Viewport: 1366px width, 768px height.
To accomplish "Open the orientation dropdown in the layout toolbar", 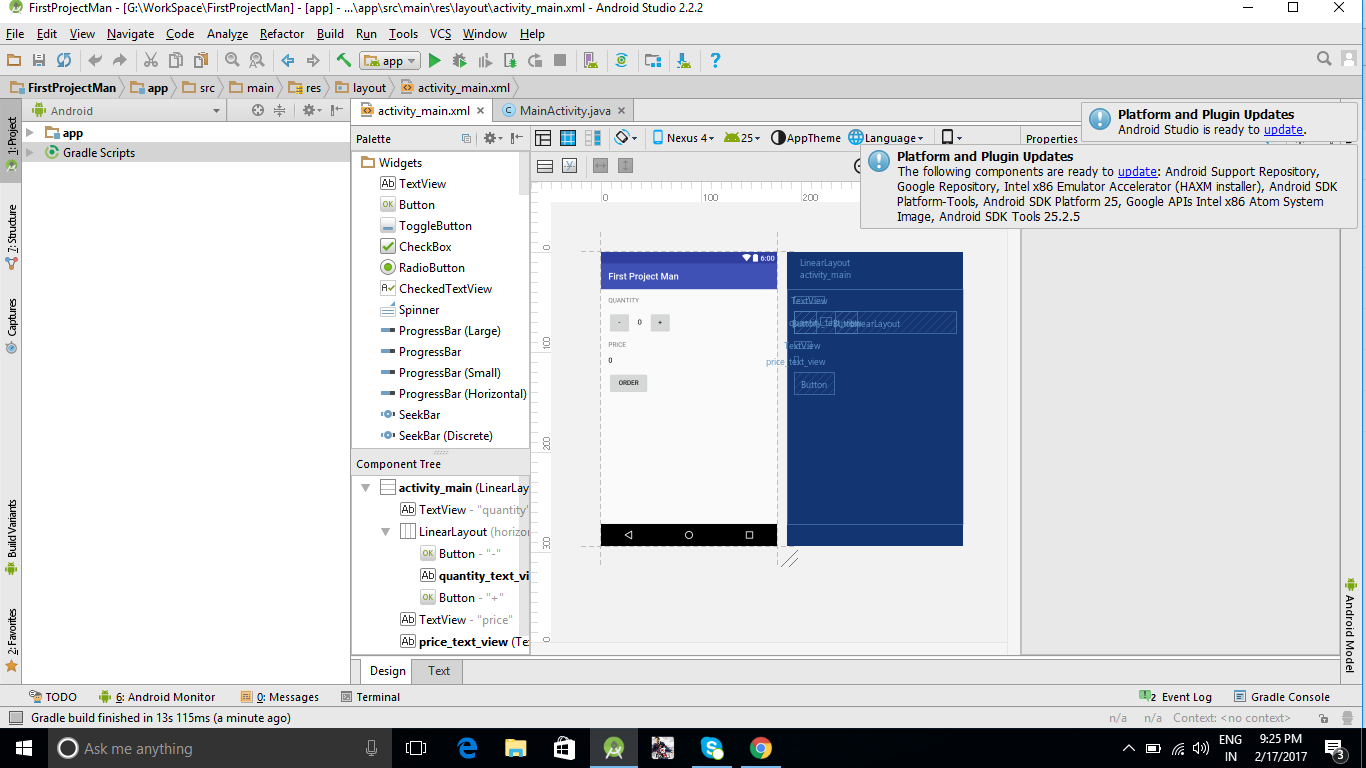I will (625, 137).
